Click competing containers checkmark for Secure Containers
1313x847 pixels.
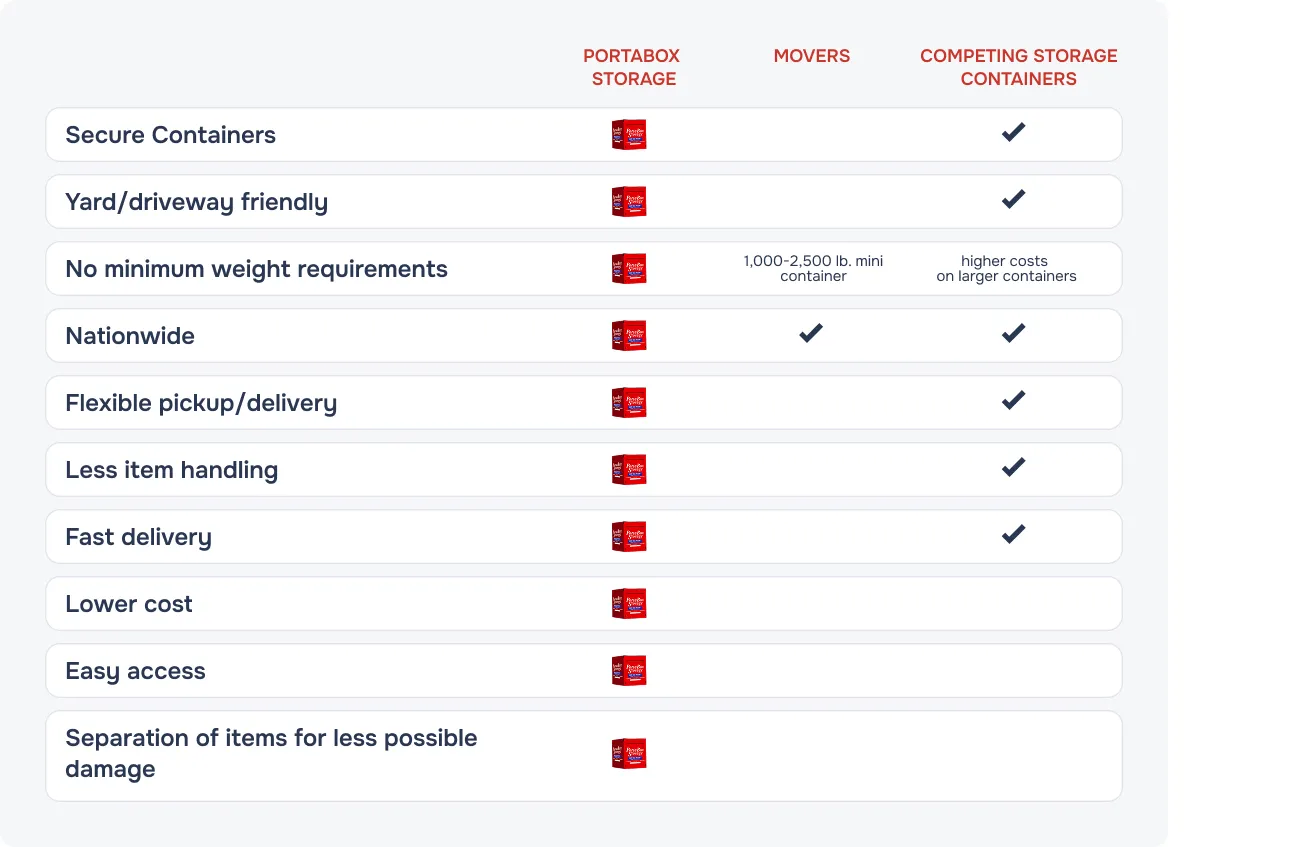pyautogui.click(x=1013, y=132)
